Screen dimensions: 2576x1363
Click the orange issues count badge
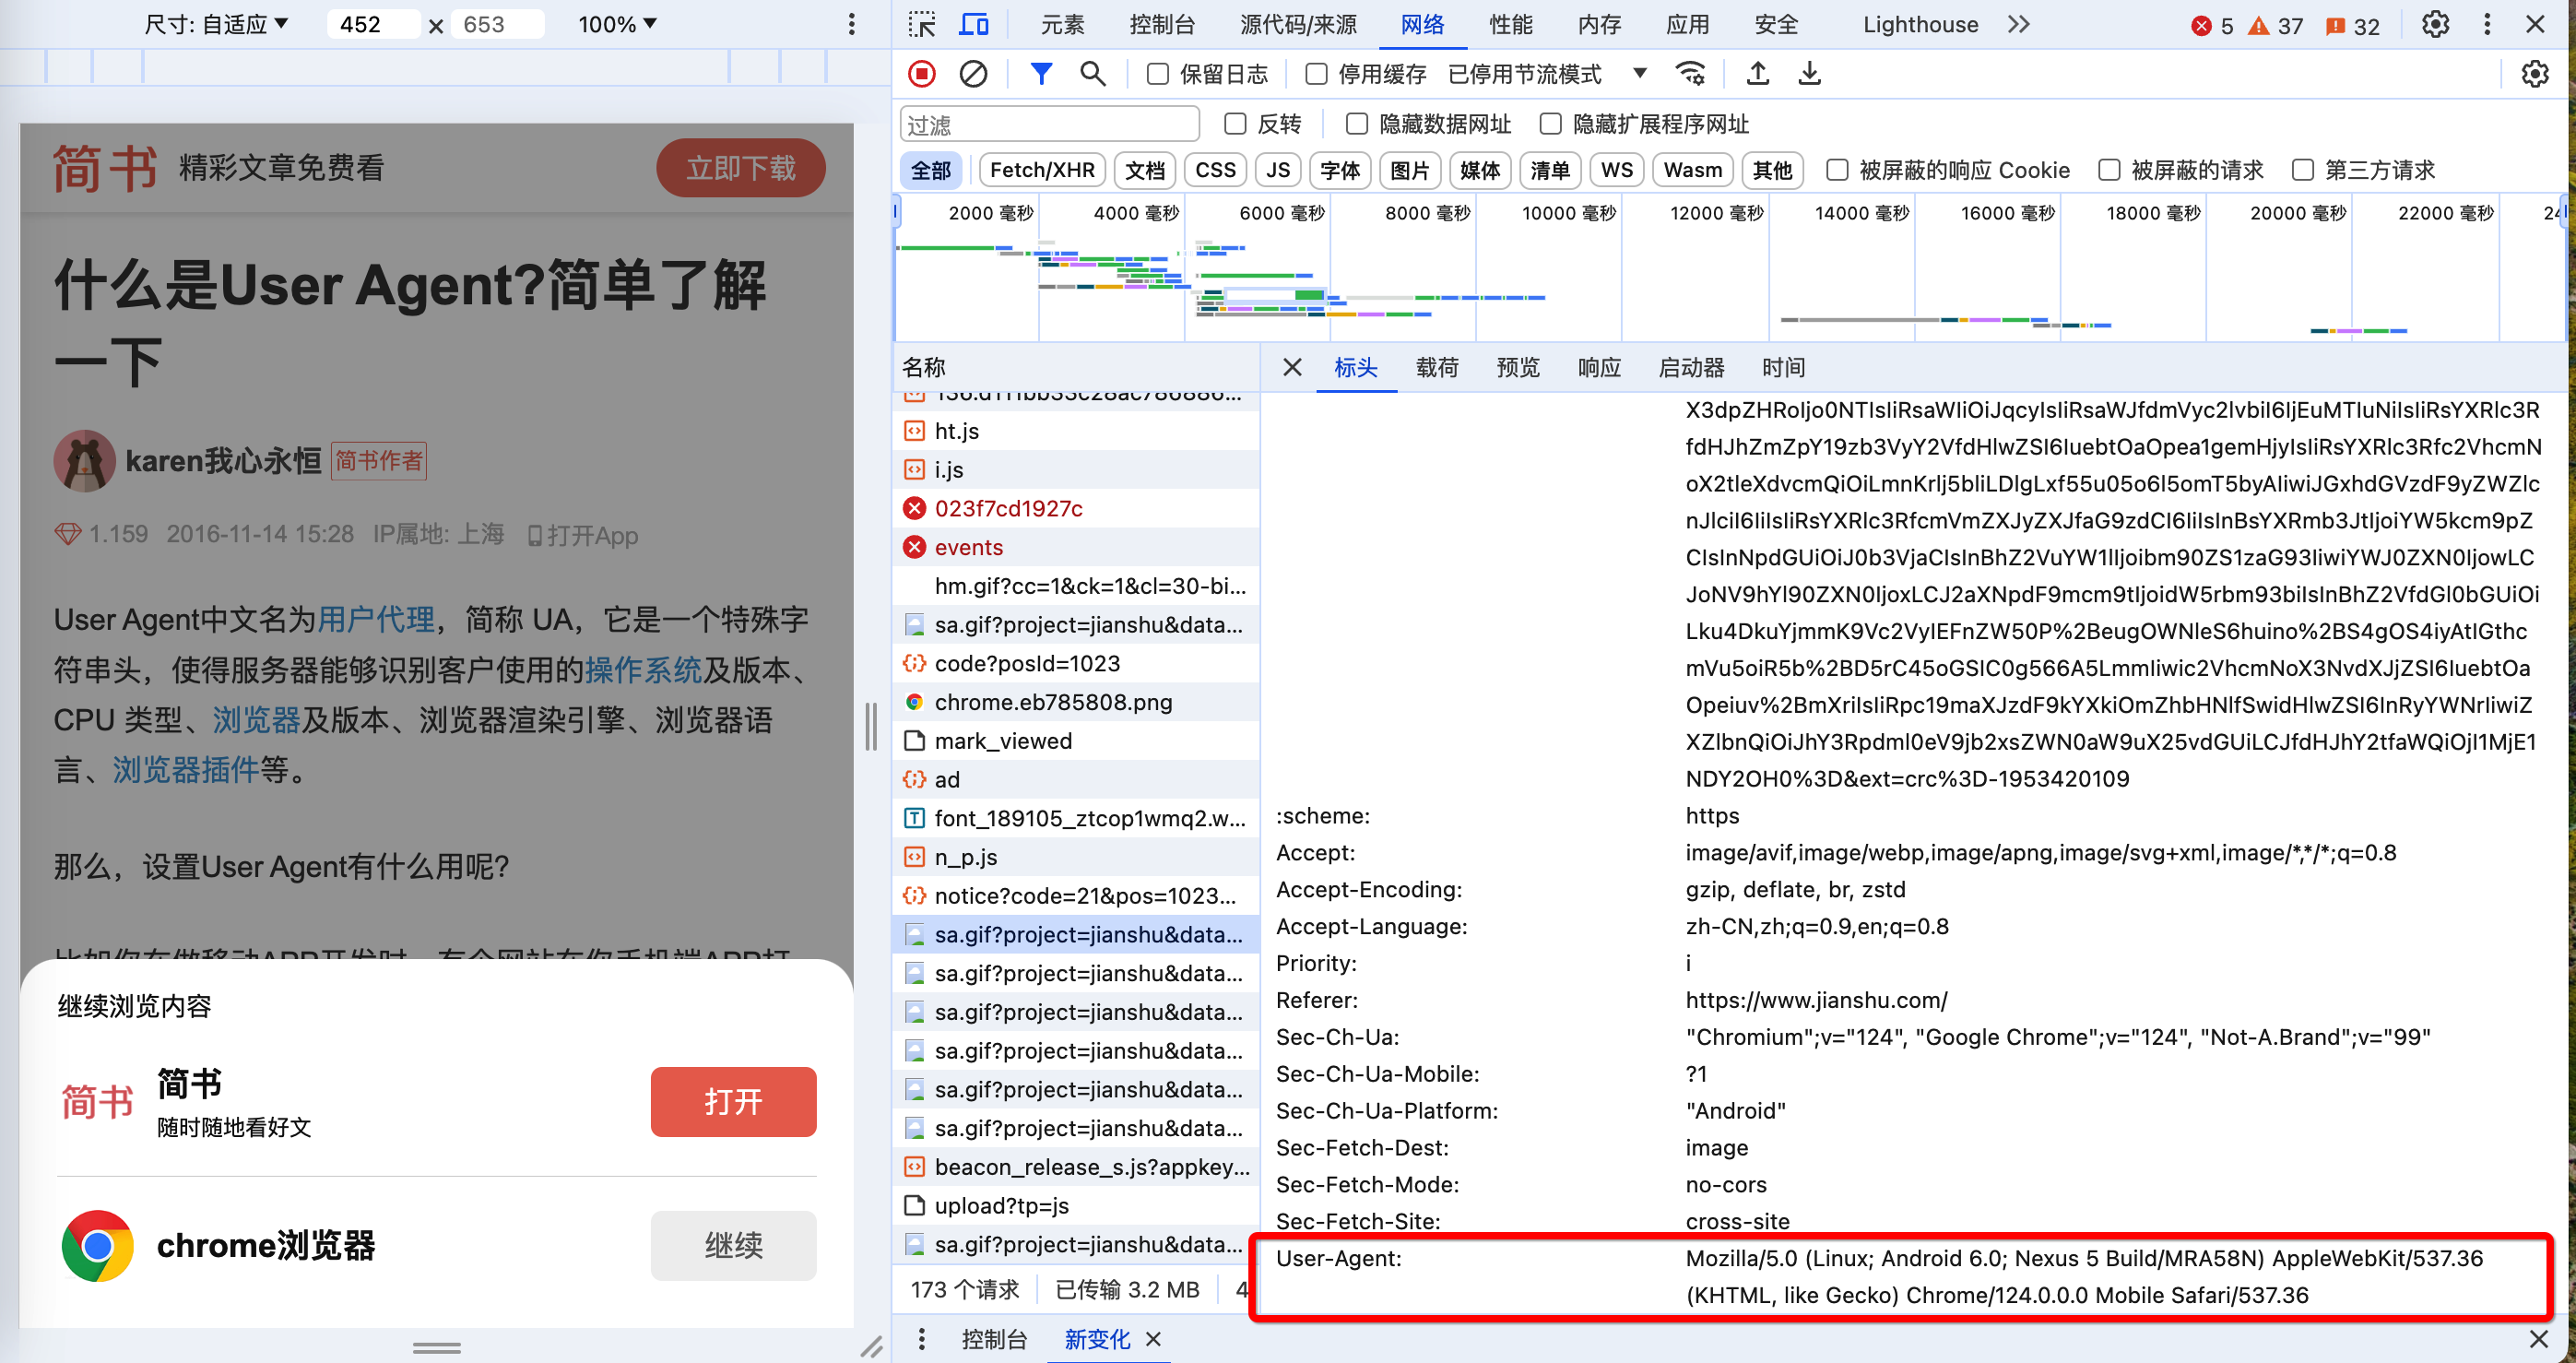click(2352, 26)
